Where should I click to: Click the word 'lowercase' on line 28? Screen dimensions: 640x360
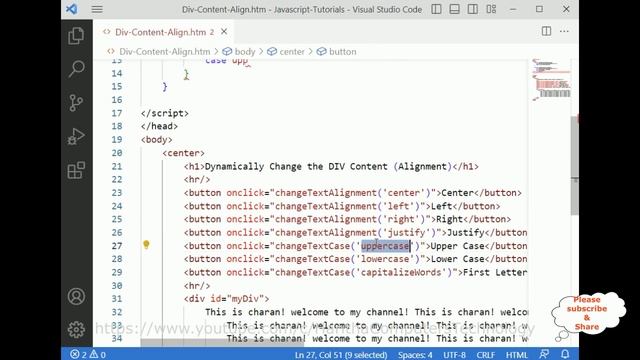point(384,259)
